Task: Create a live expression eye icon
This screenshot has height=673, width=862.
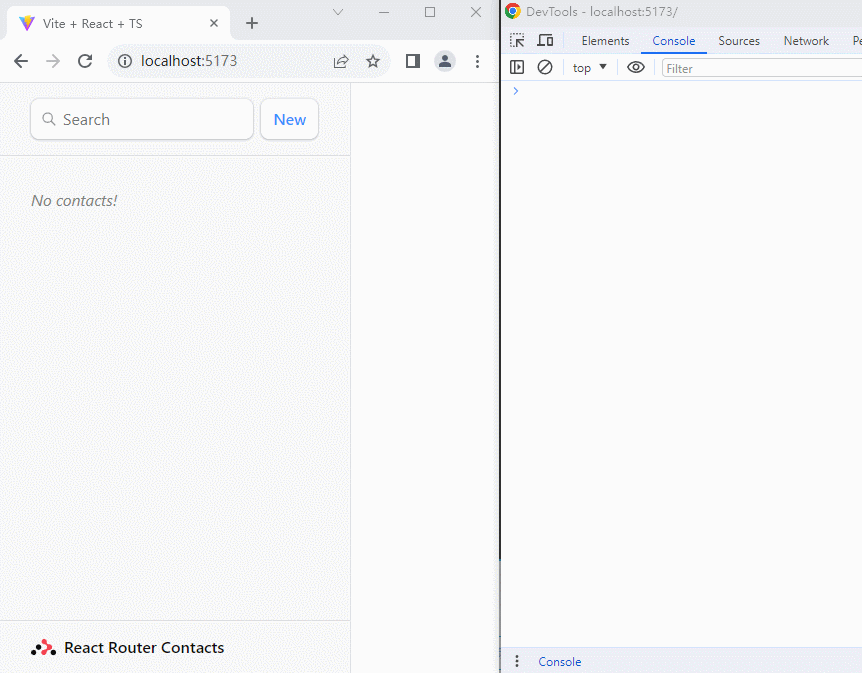Action: [636, 68]
